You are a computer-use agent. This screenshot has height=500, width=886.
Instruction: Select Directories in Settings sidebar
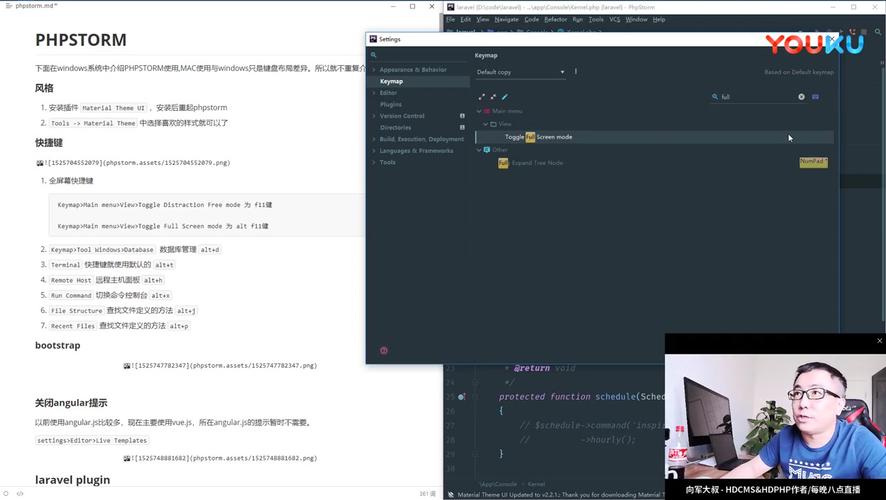[x=396, y=128]
